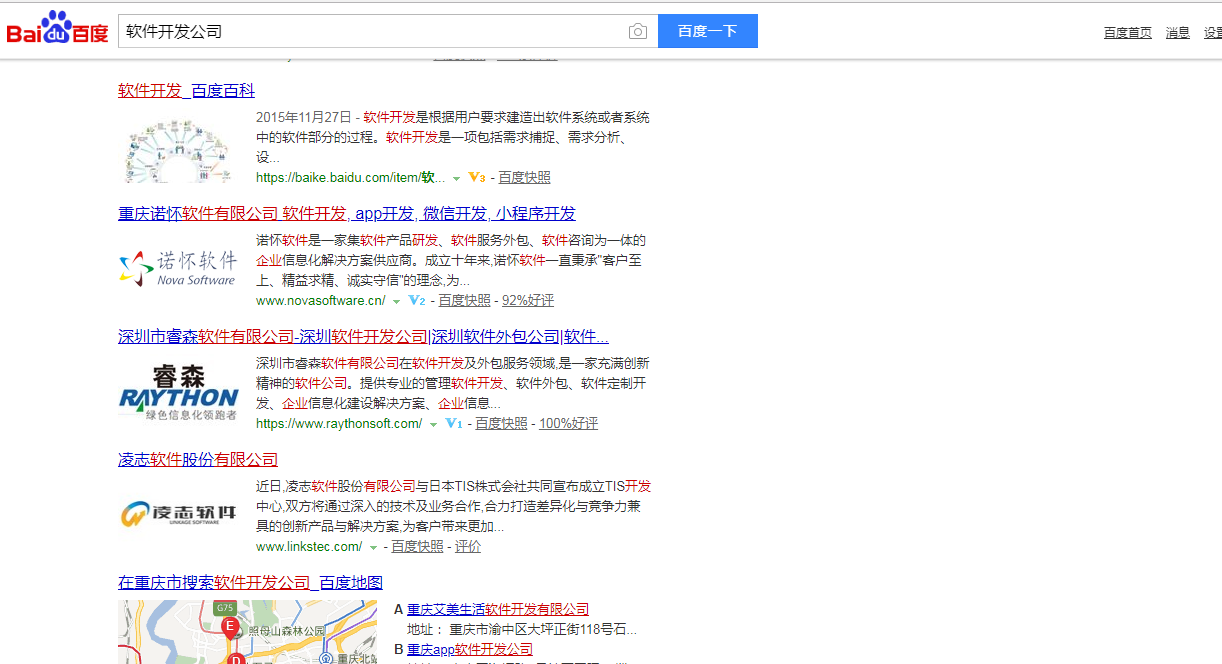
Task: Click the www.raythonsoft.com URL text
Action: click(x=339, y=423)
